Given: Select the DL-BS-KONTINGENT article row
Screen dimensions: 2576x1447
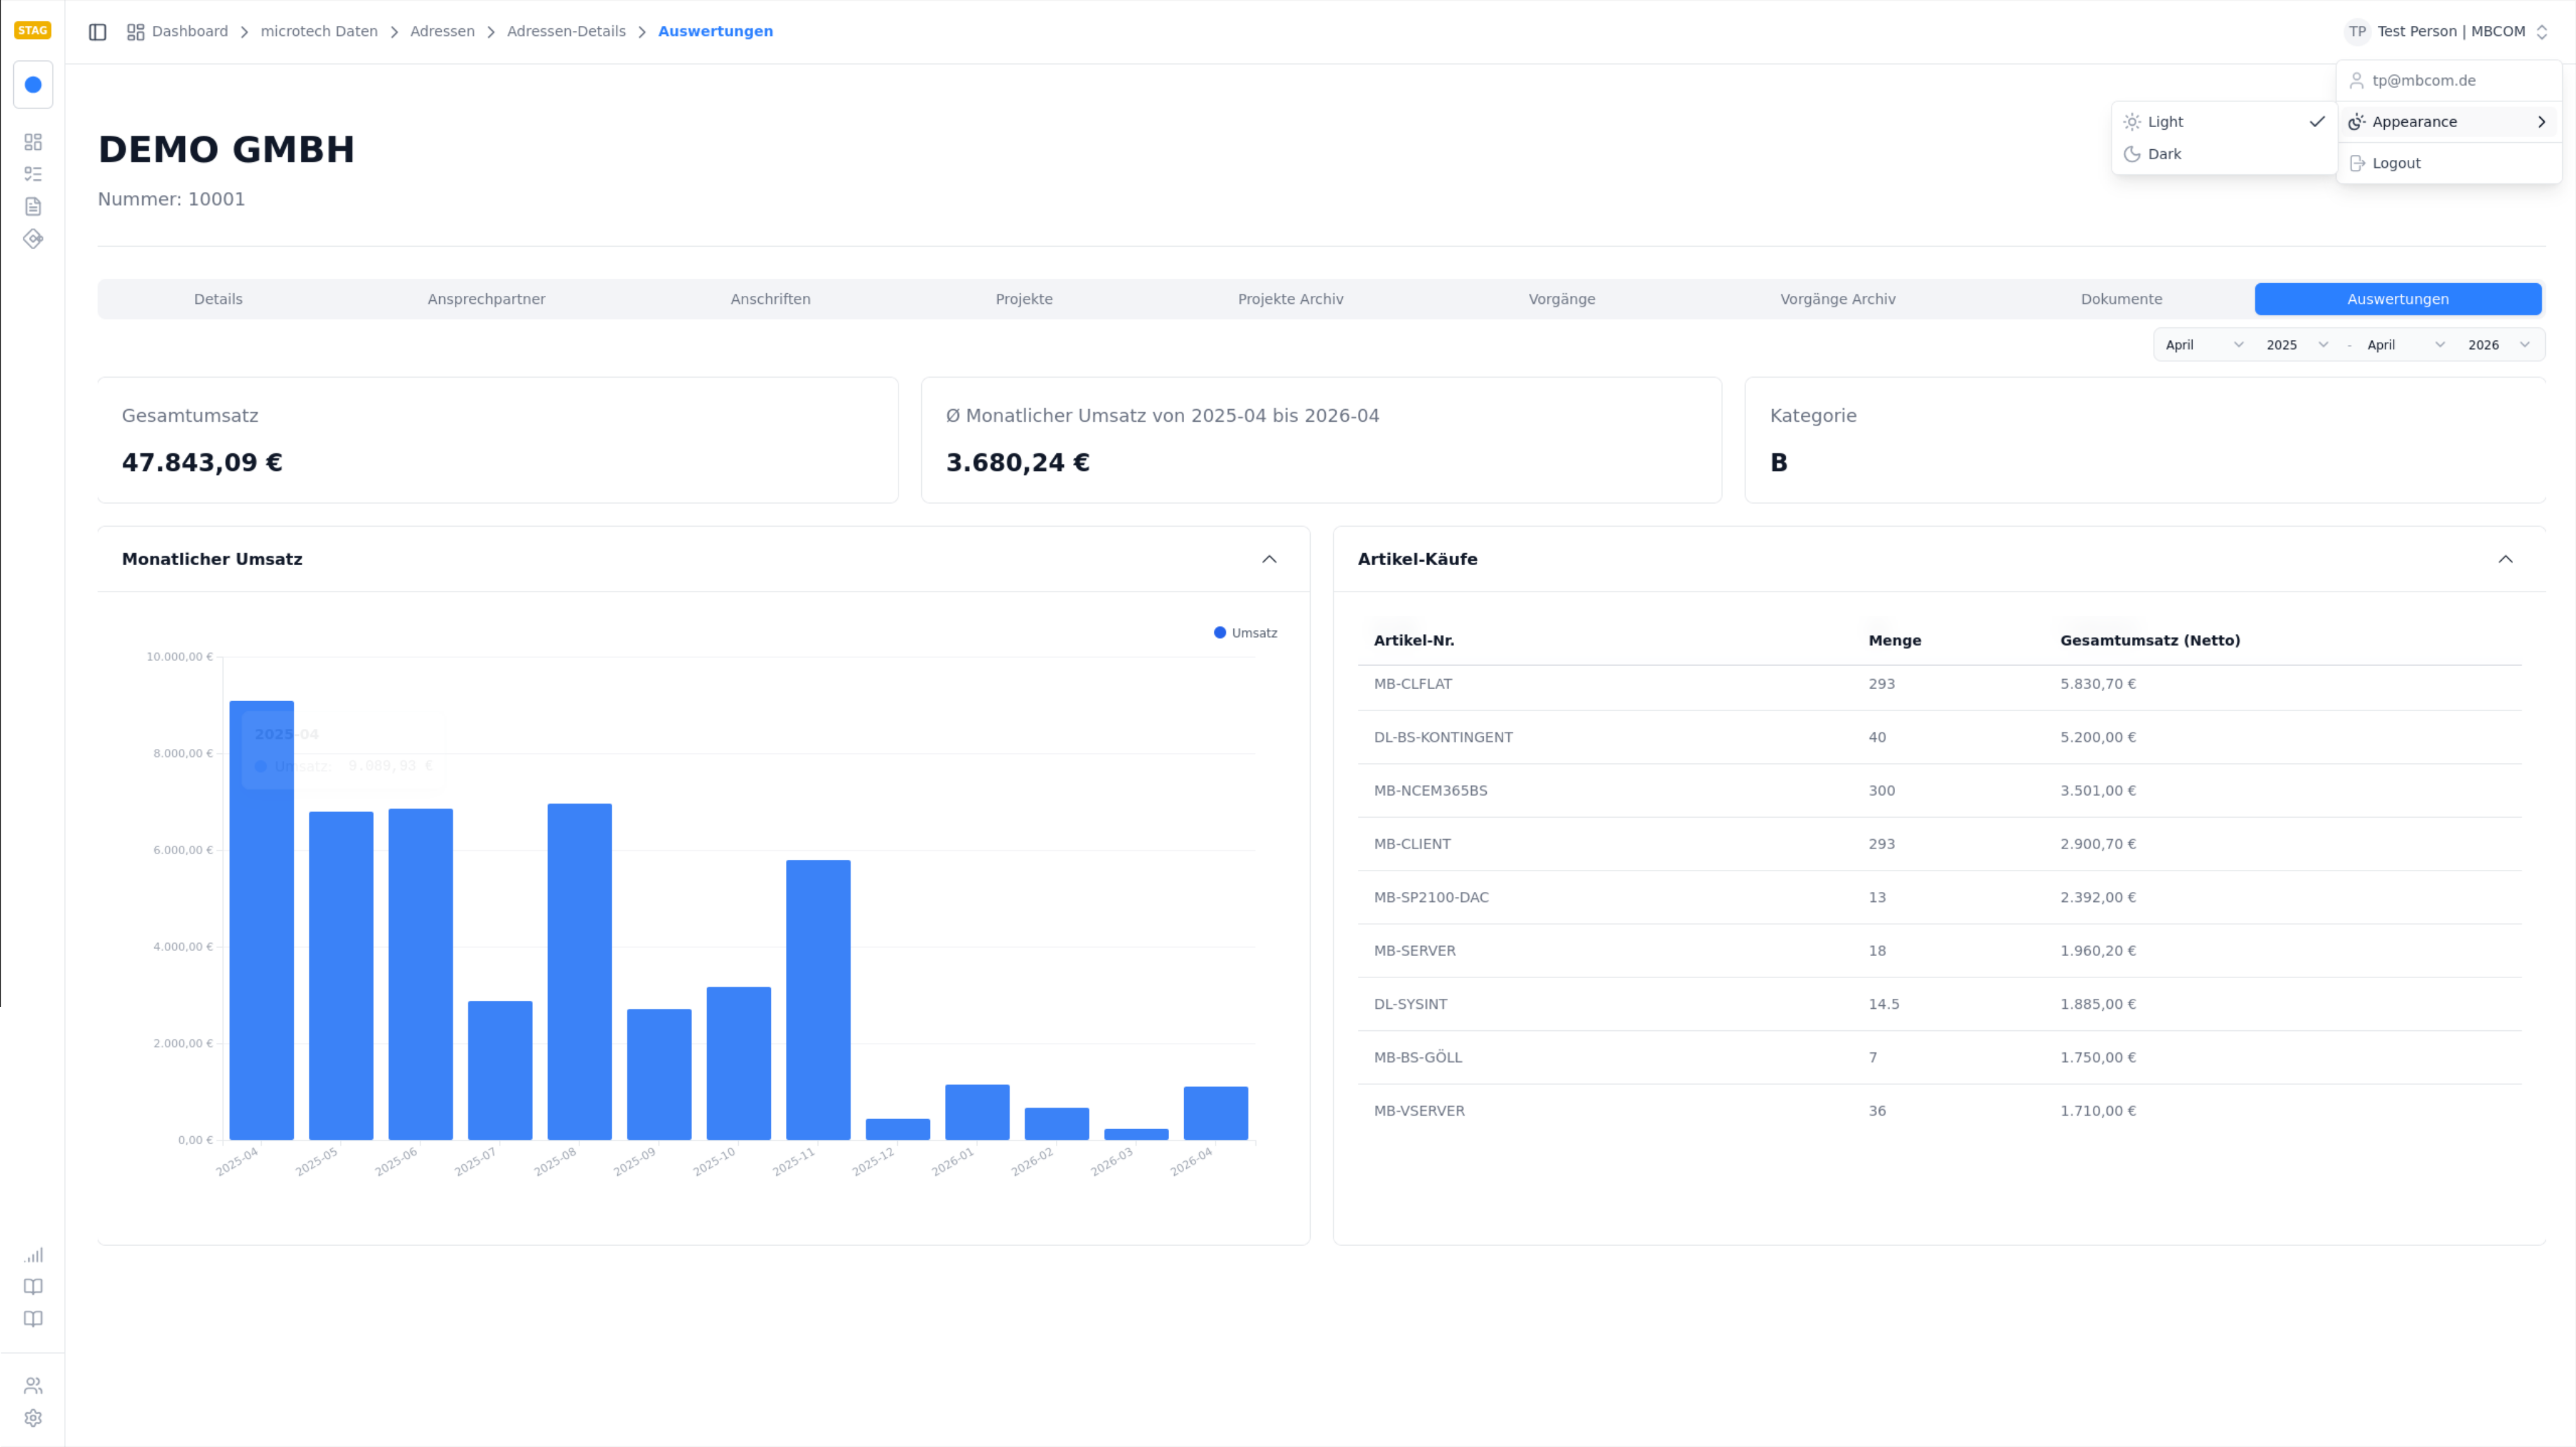Looking at the screenshot, I should point(1939,738).
